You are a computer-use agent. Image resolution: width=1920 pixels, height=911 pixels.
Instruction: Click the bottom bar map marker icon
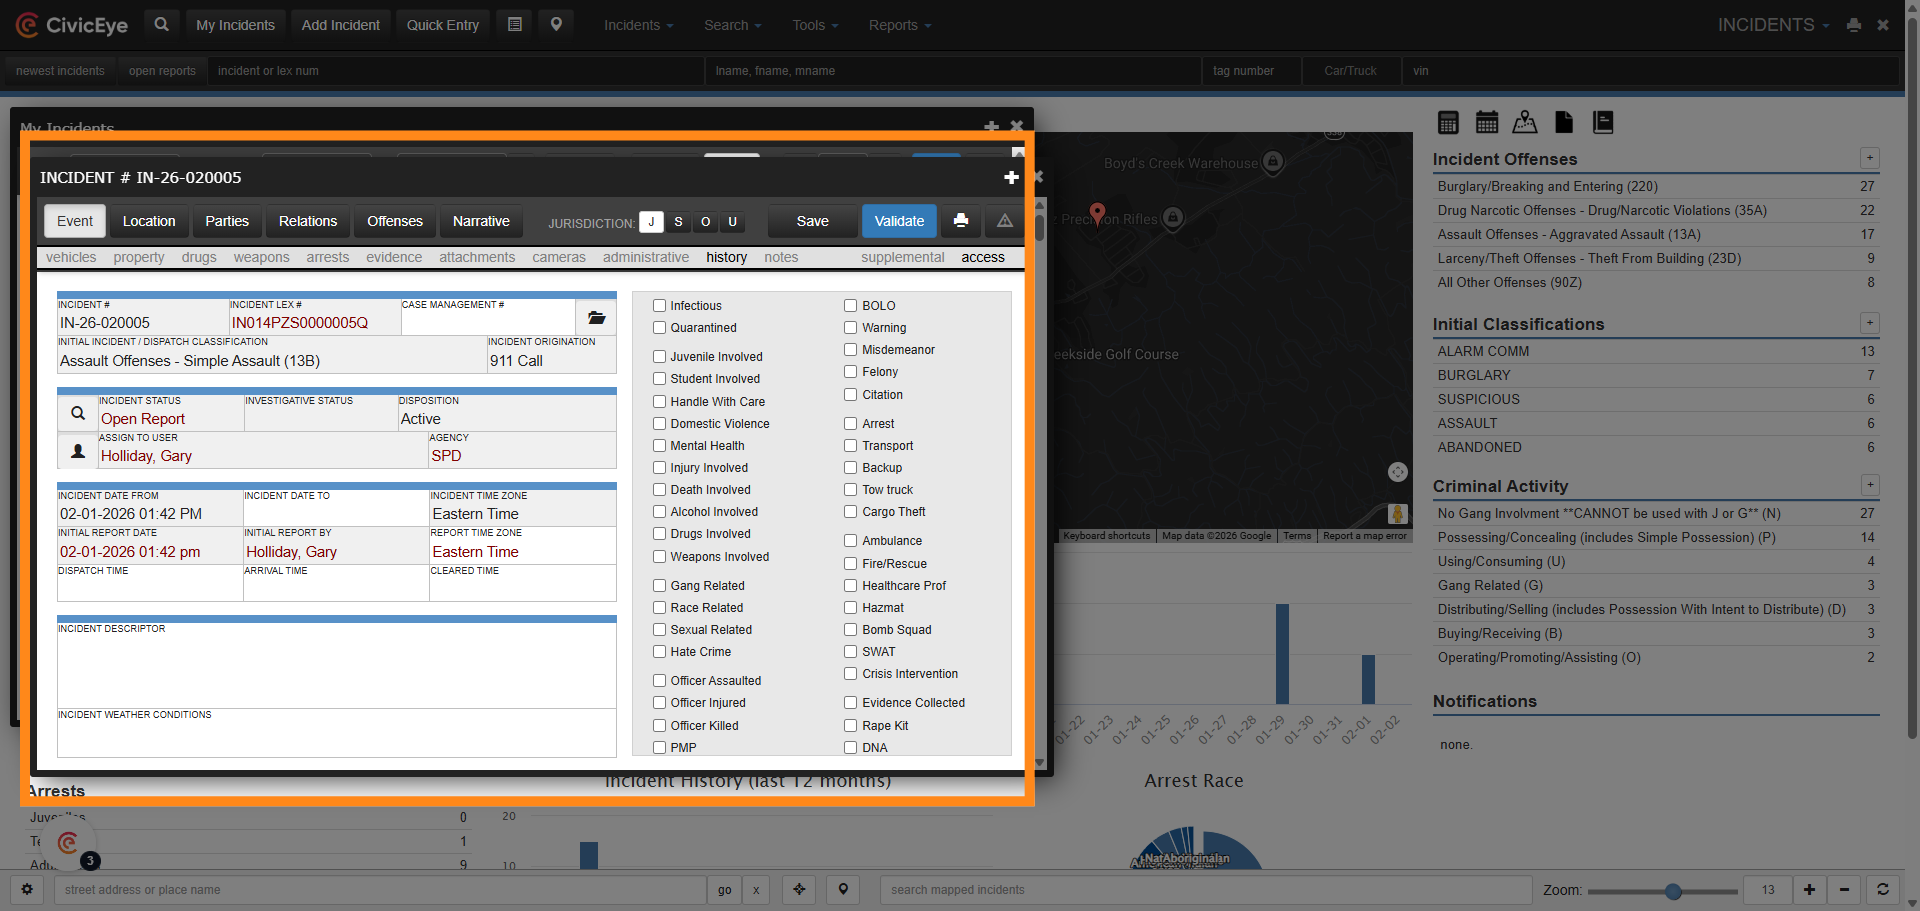coord(843,890)
